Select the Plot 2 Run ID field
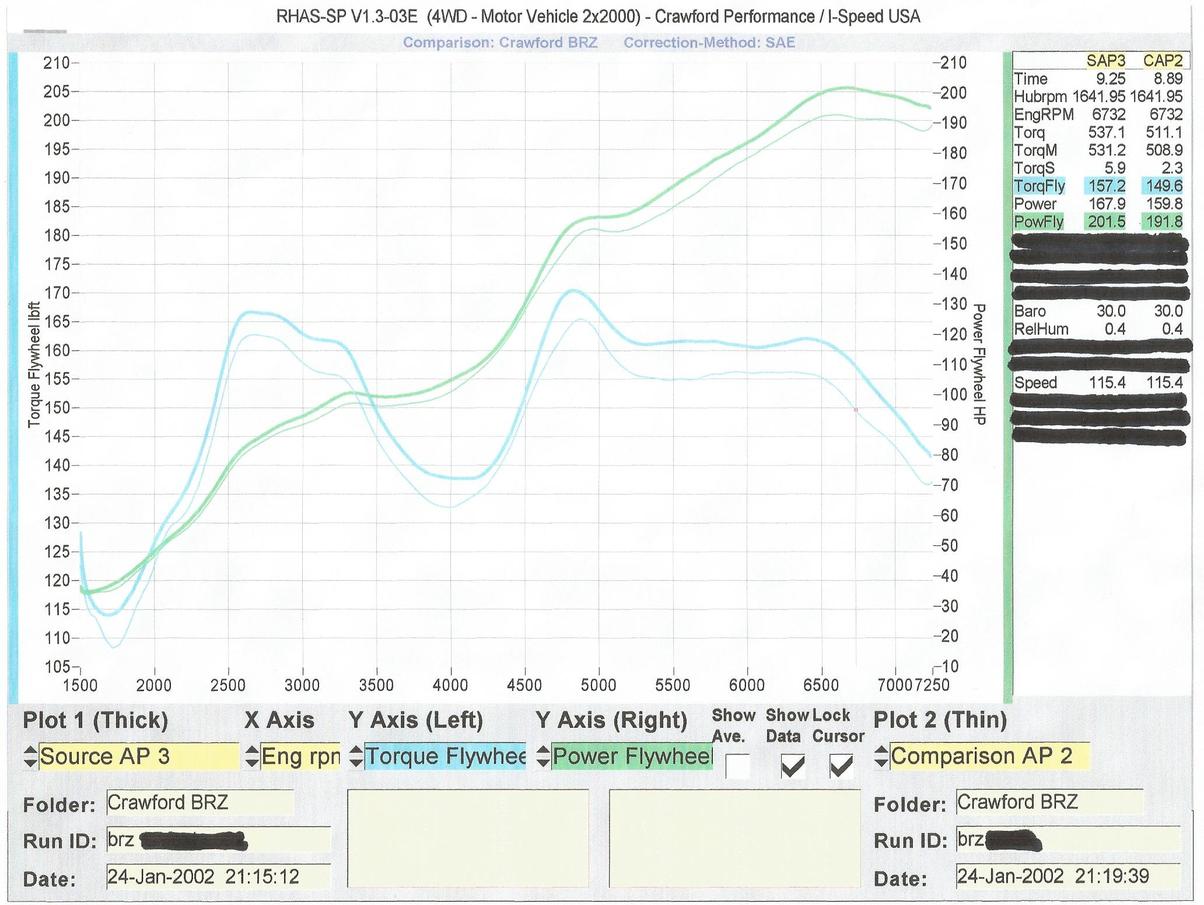This screenshot has height=905, width=1204. click(1048, 840)
